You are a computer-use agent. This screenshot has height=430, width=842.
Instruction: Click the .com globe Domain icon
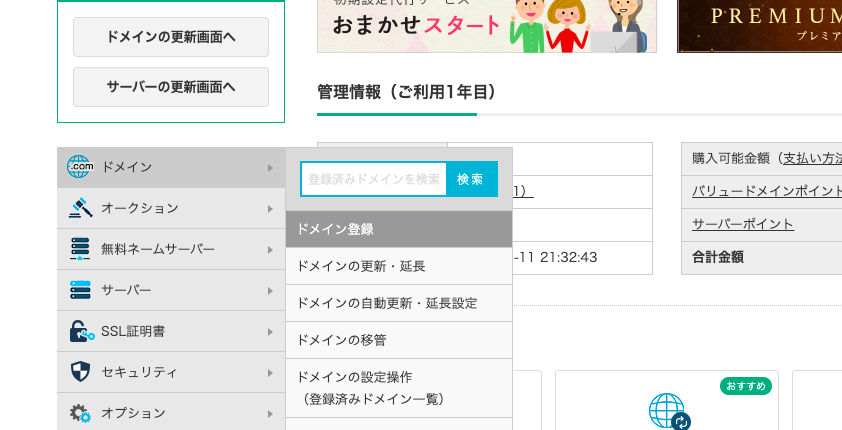(80, 167)
